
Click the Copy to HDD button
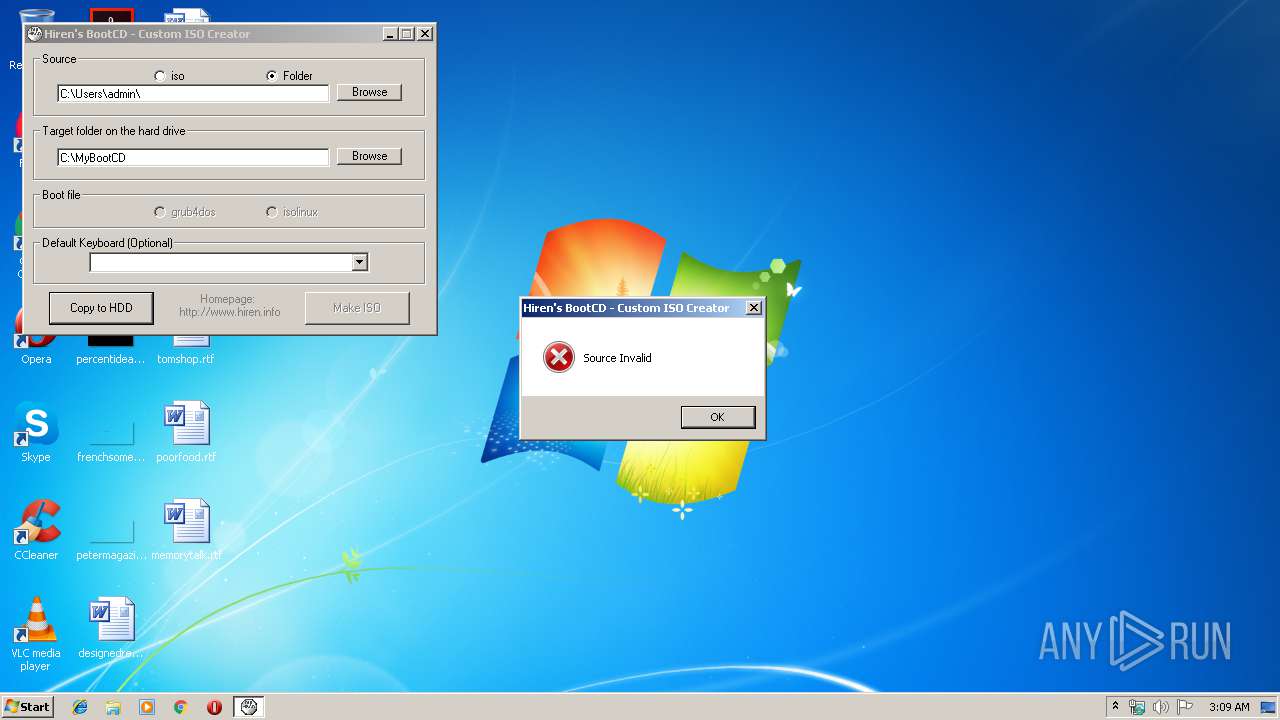tap(101, 308)
